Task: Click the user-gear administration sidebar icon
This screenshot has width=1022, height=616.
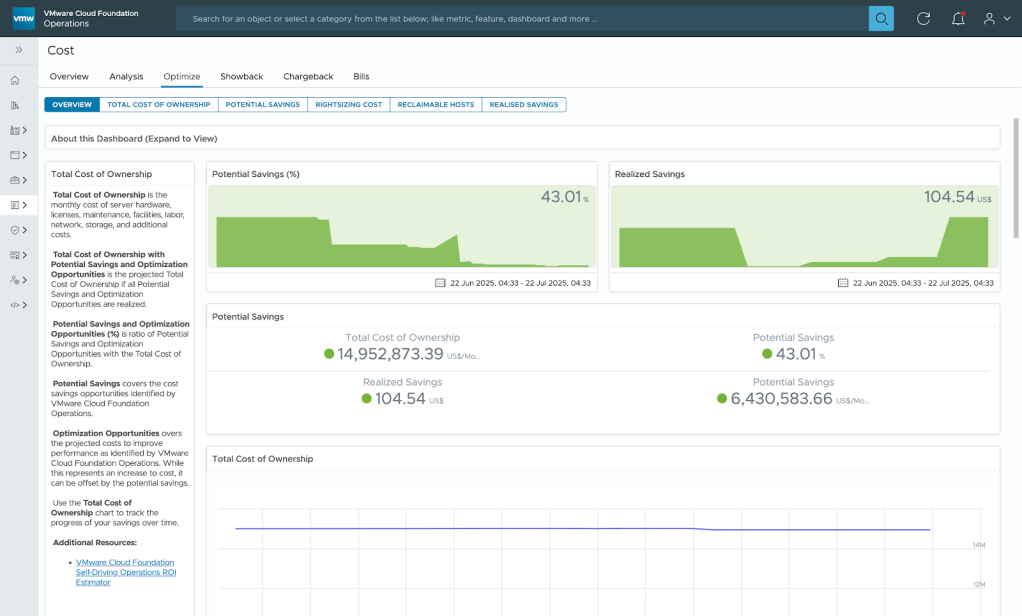Action: click(15, 280)
